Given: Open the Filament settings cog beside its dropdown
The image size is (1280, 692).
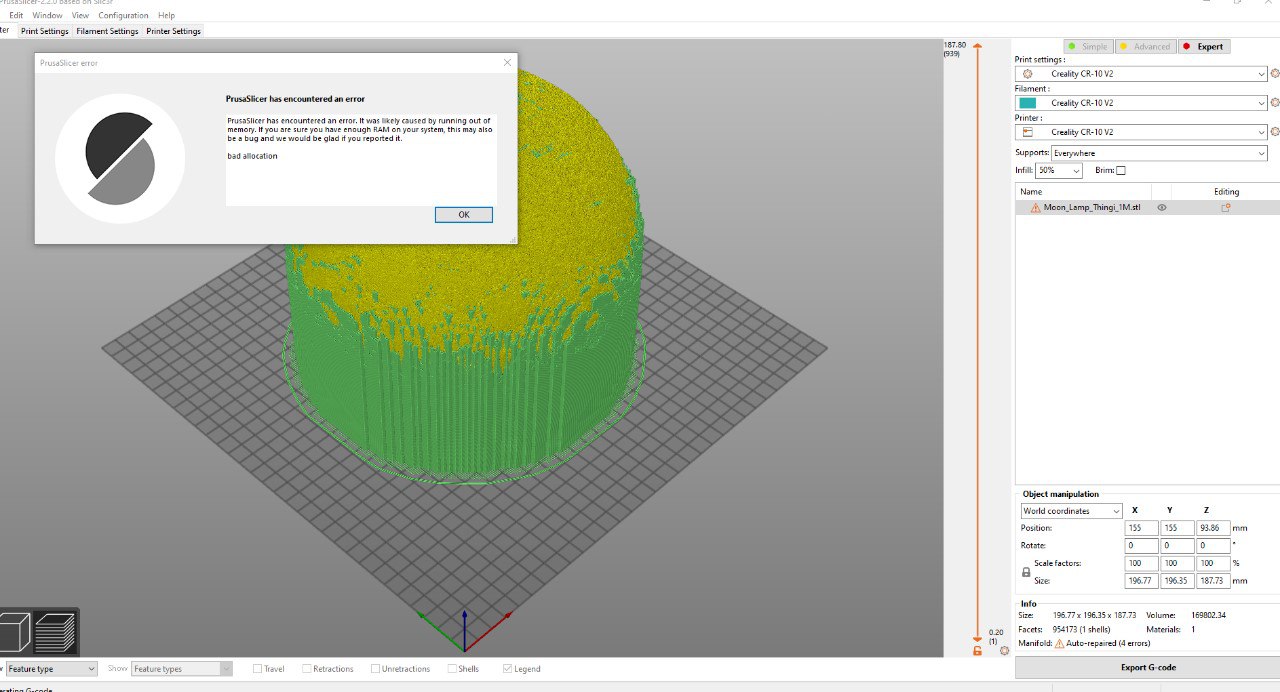Looking at the screenshot, I should tap(1274, 103).
